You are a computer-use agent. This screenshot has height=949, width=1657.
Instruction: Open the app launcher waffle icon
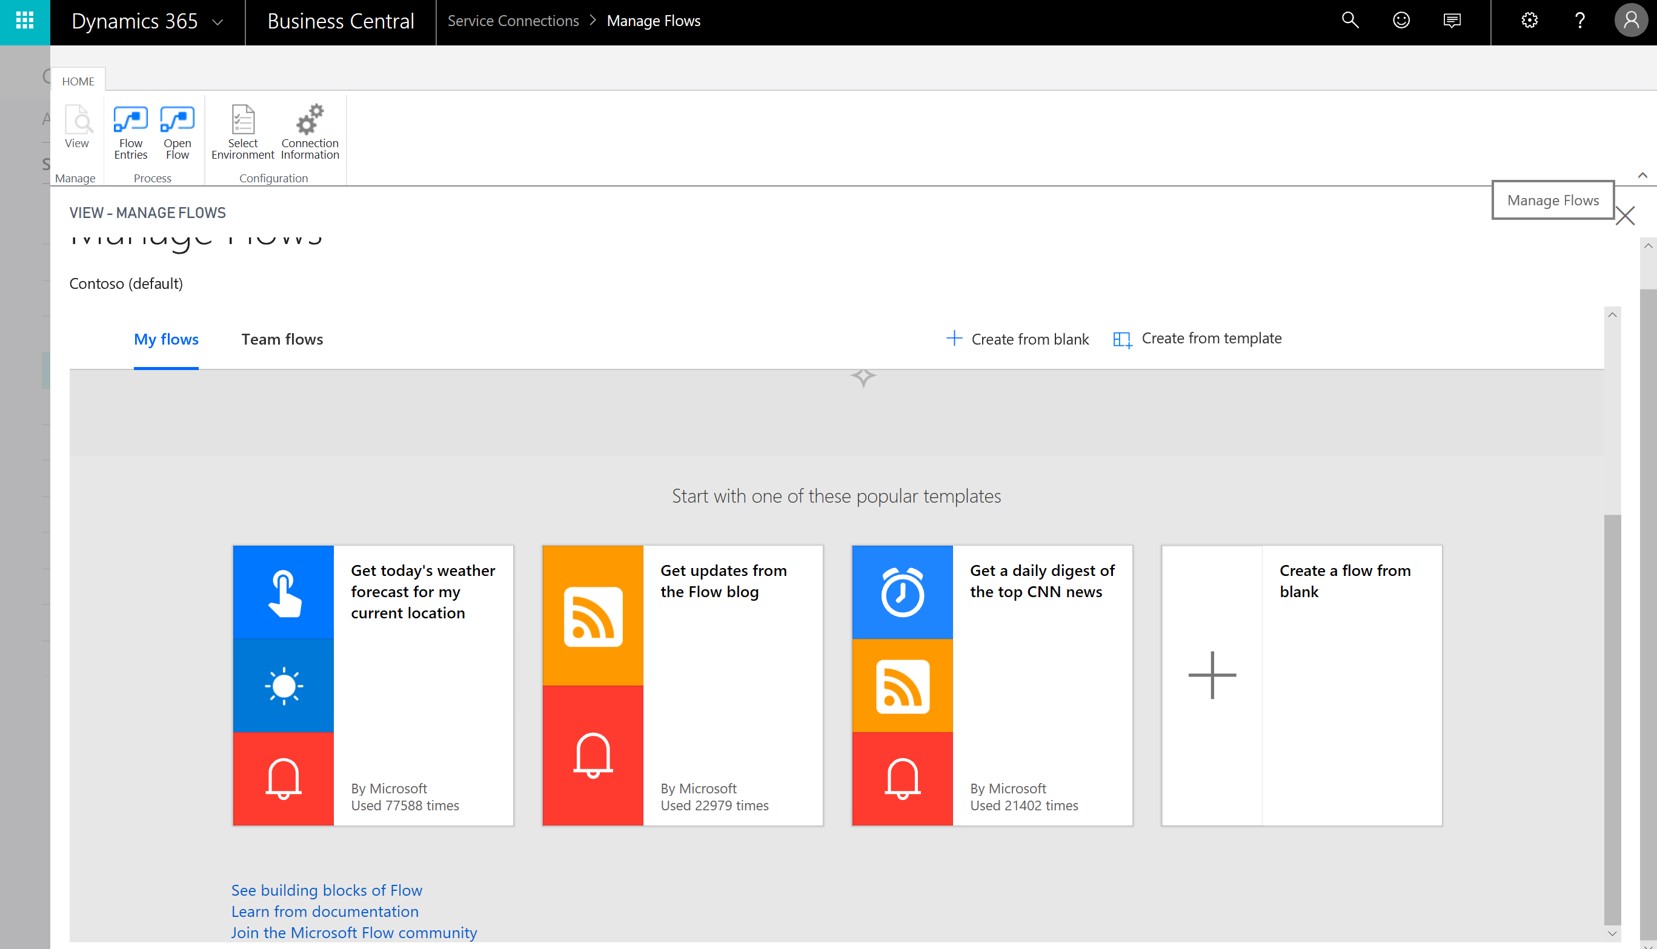(x=25, y=21)
